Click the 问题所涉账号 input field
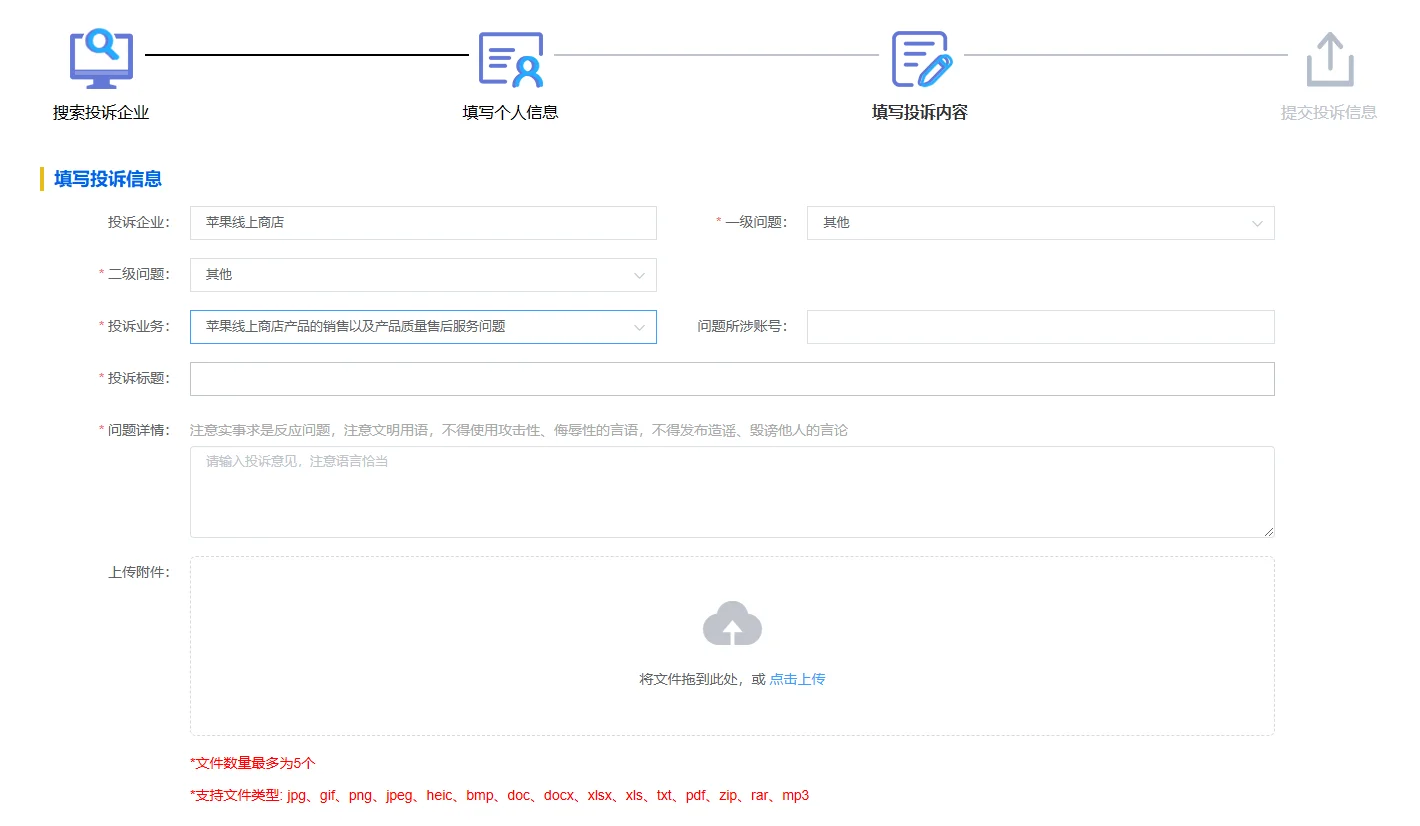 1040,326
